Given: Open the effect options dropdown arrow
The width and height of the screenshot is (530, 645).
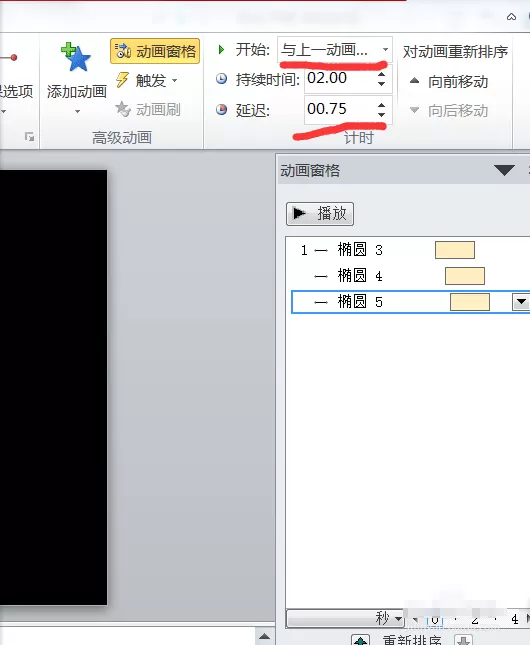Looking at the screenshot, I should point(4,111).
